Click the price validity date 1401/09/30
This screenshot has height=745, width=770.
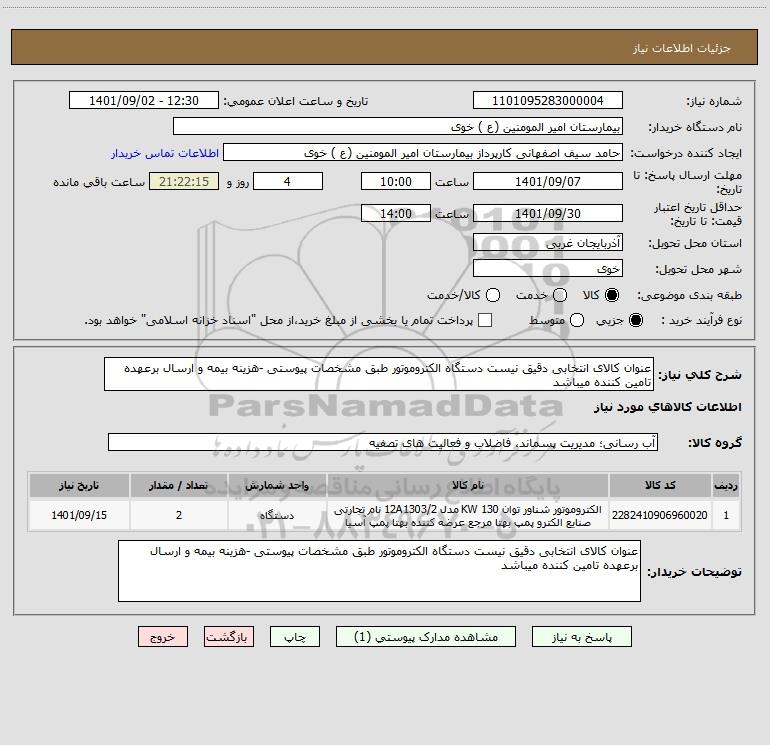(548, 213)
